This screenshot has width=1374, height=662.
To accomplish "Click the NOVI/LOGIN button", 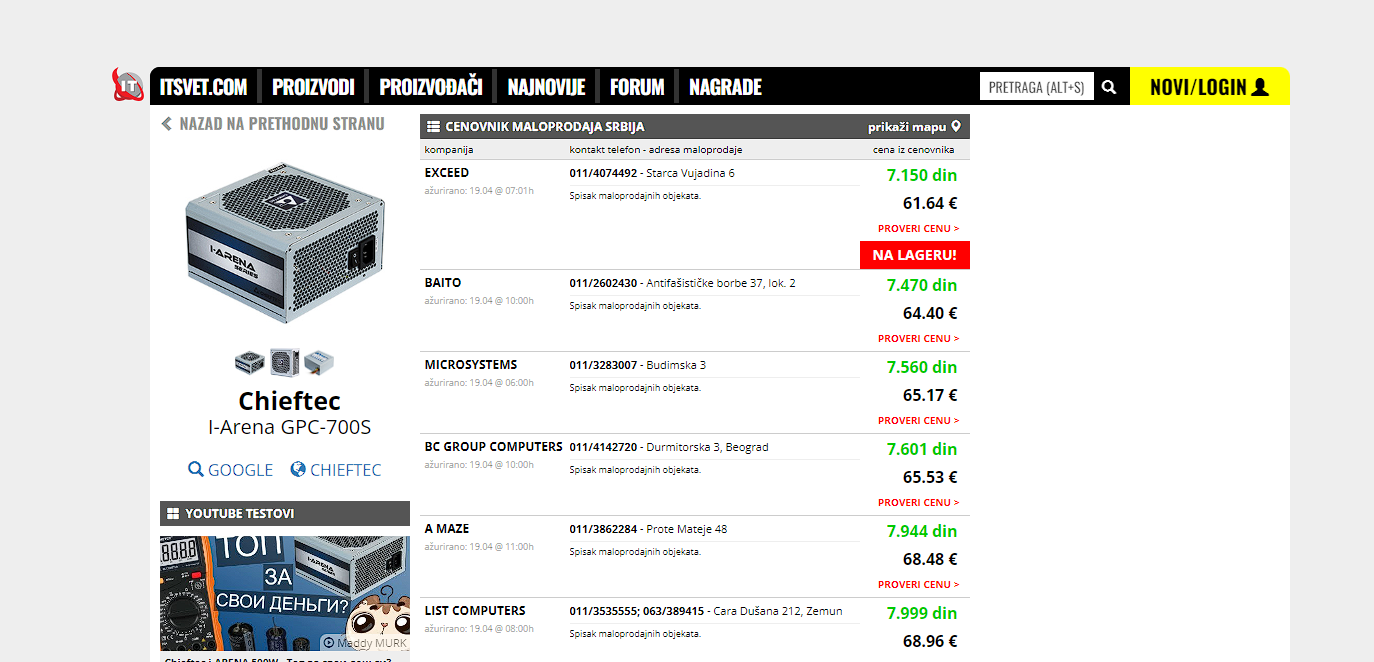I will coord(1209,87).
